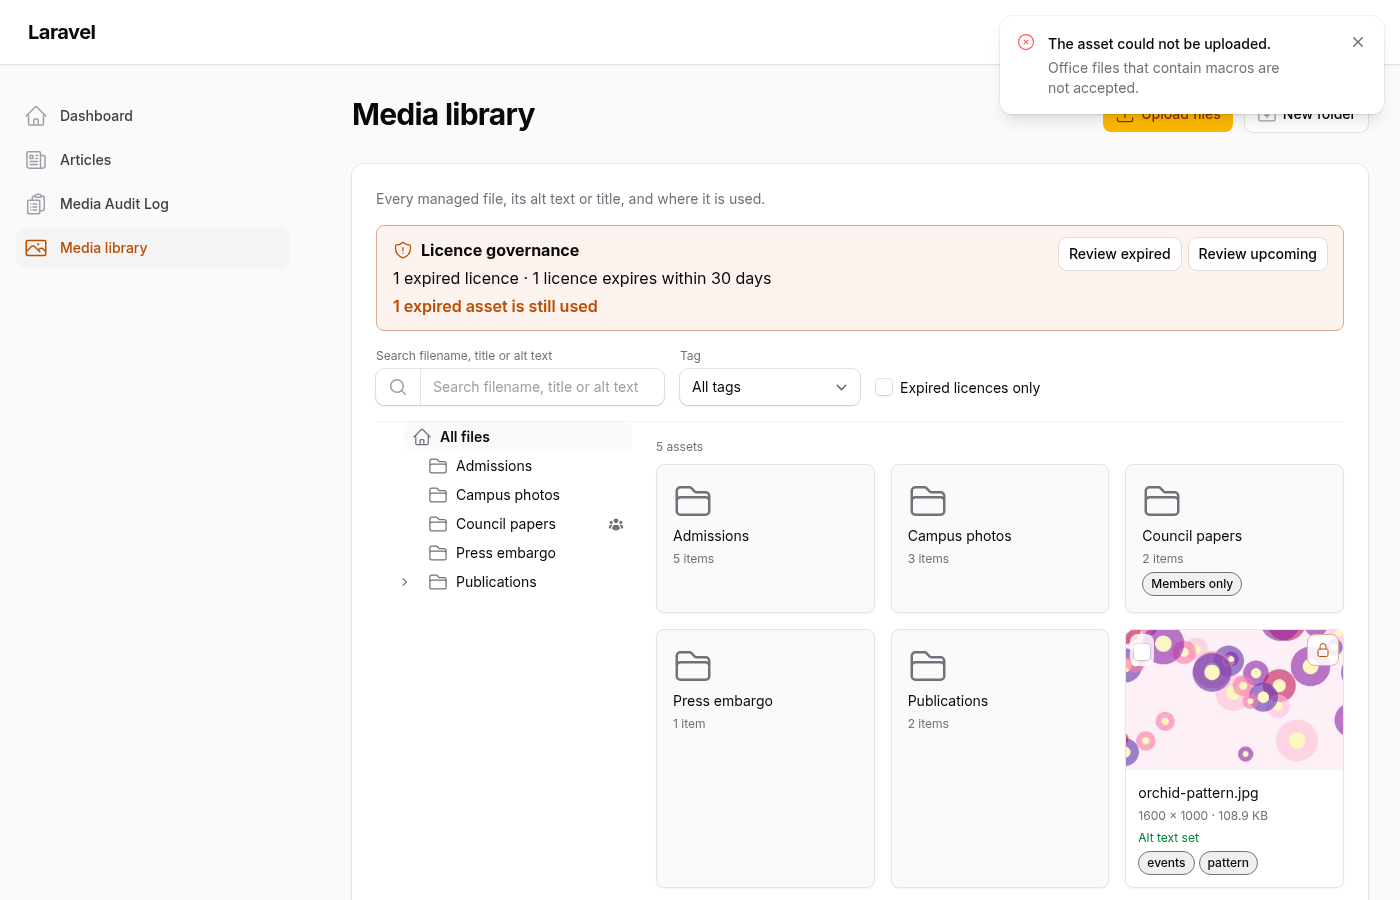
Task: Click the events tag
Action: tap(1166, 863)
